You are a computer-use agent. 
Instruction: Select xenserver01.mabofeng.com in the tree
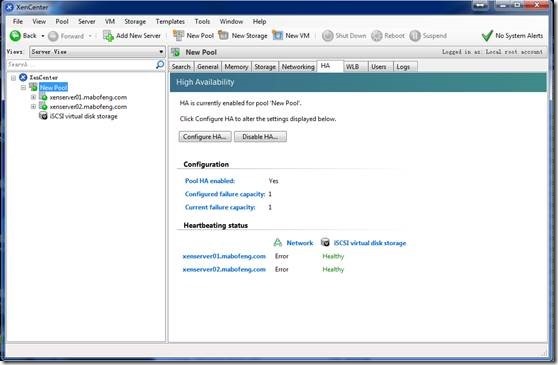pyautogui.click(x=88, y=97)
